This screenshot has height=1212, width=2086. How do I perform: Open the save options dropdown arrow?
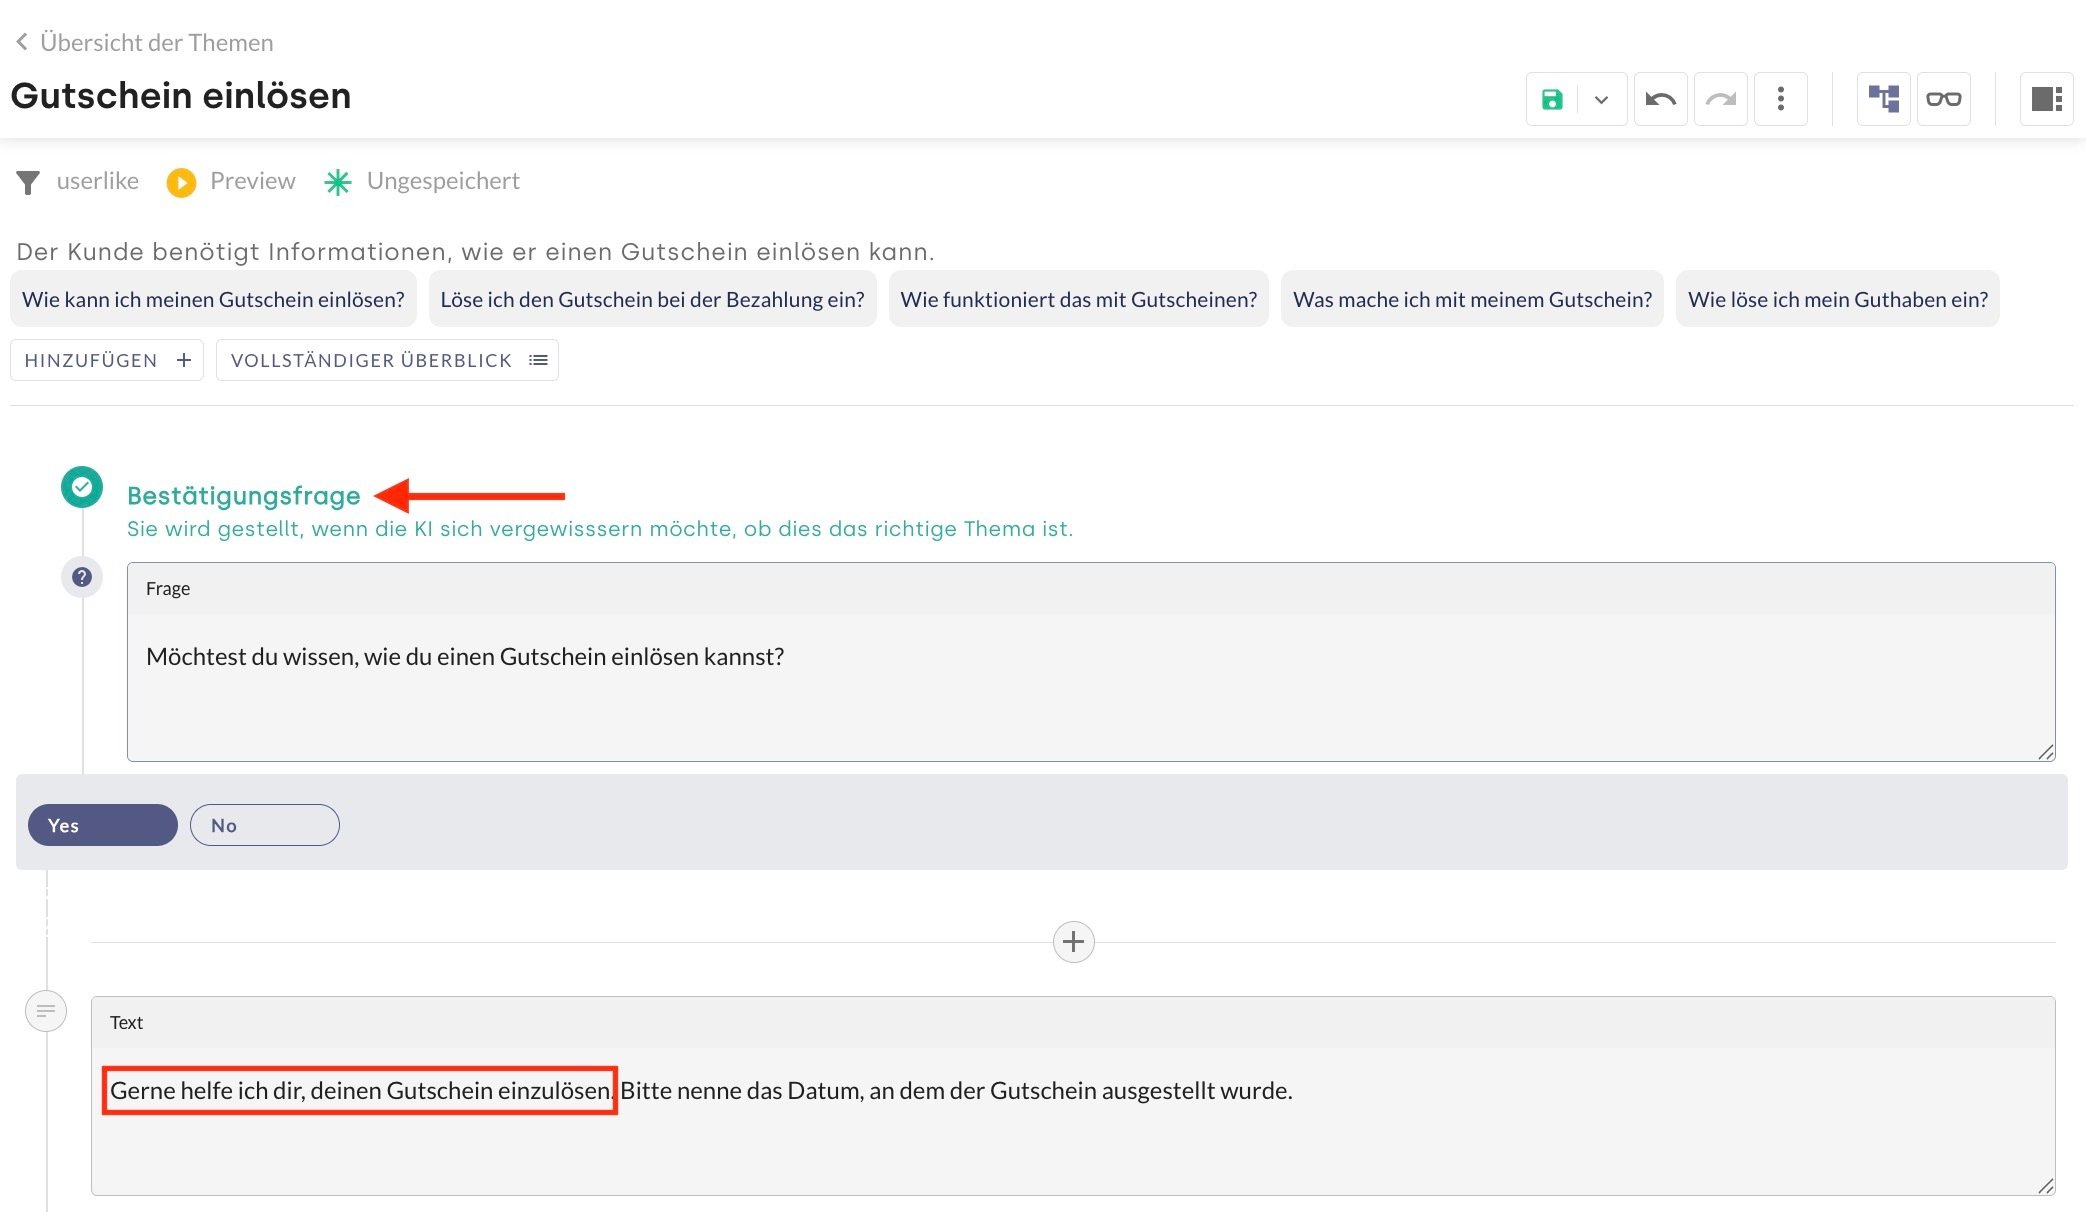(x=1601, y=99)
